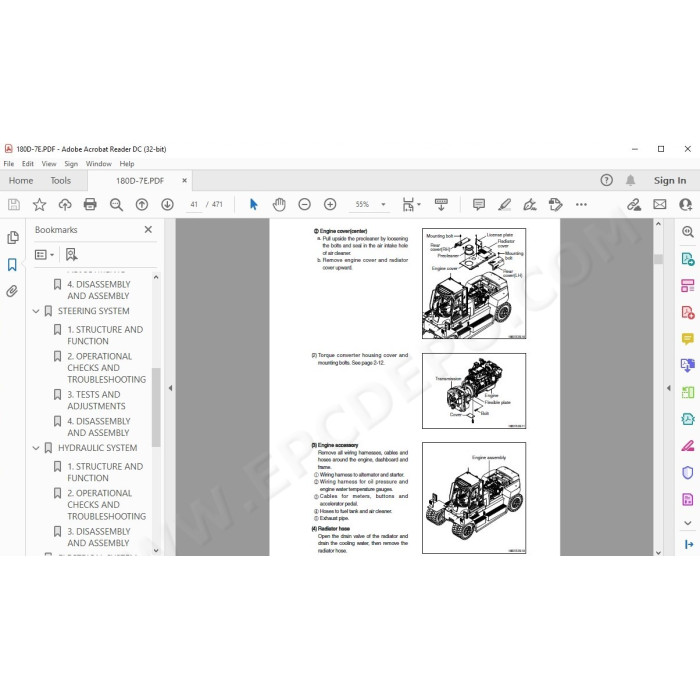Viewport: 700px width, 700px height.
Task: Open notifications bell
Action: pos(630,180)
